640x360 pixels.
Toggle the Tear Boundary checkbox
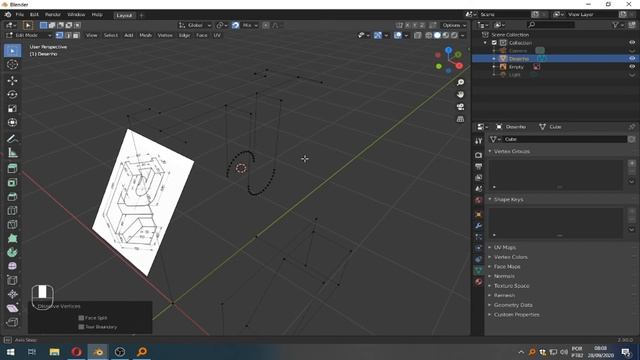coord(81,327)
